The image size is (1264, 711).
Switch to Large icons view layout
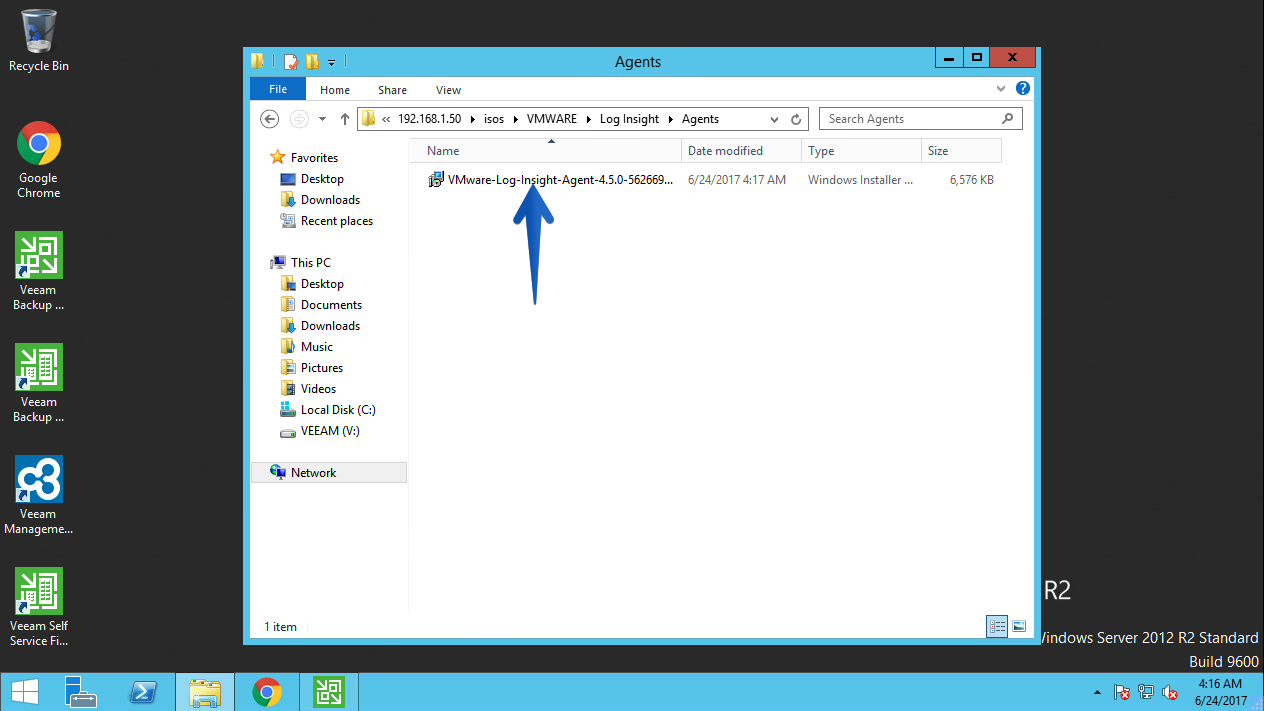(1019, 626)
